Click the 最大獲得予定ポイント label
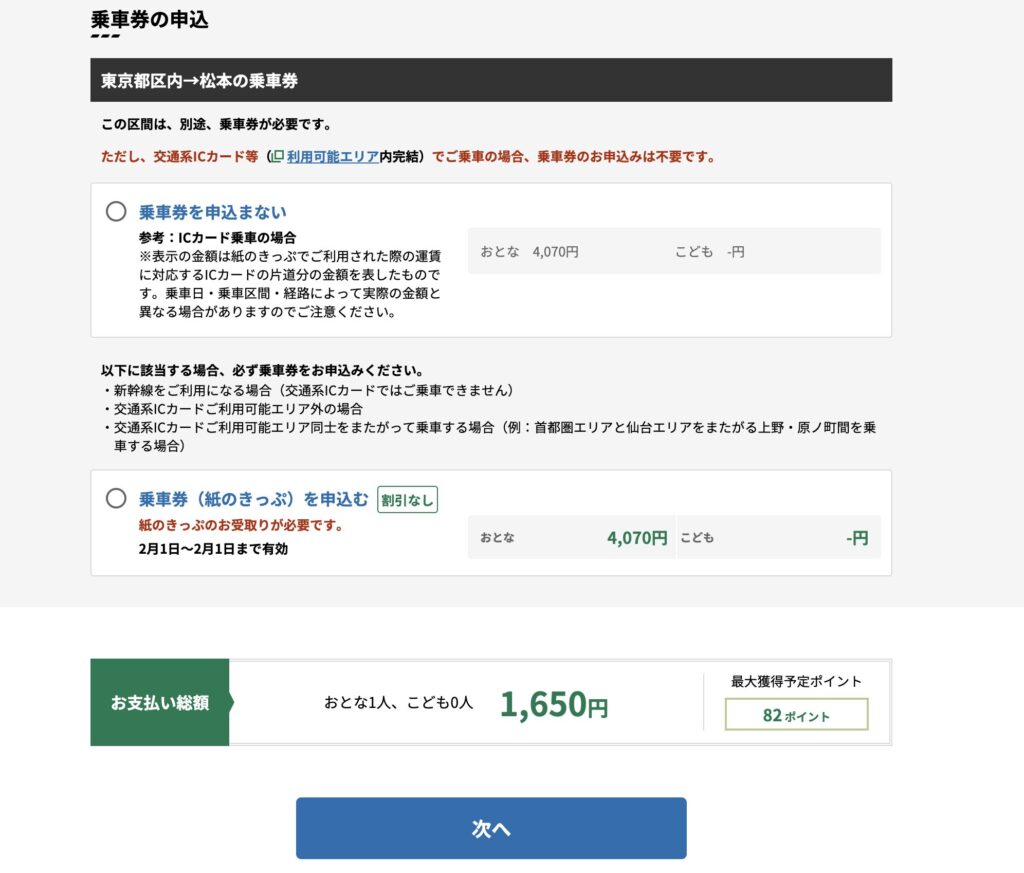This screenshot has height=873, width=1024. (x=796, y=682)
